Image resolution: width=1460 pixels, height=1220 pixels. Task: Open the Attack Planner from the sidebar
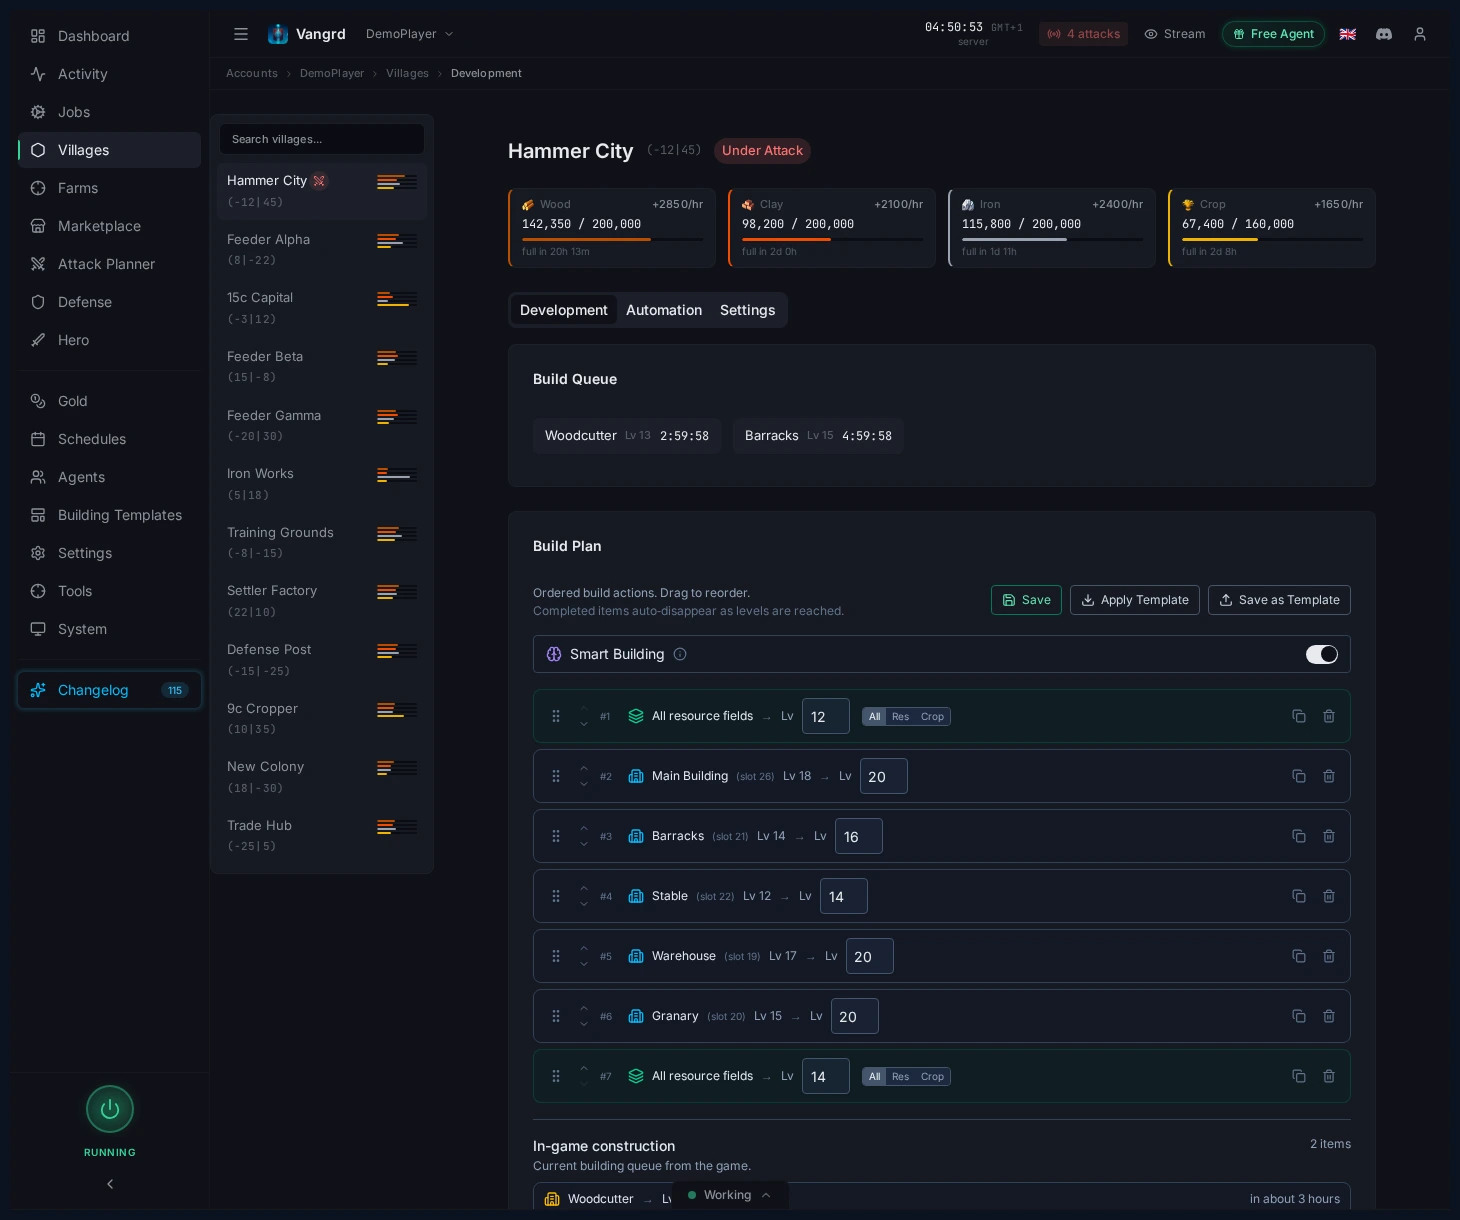(x=106, y=264)
